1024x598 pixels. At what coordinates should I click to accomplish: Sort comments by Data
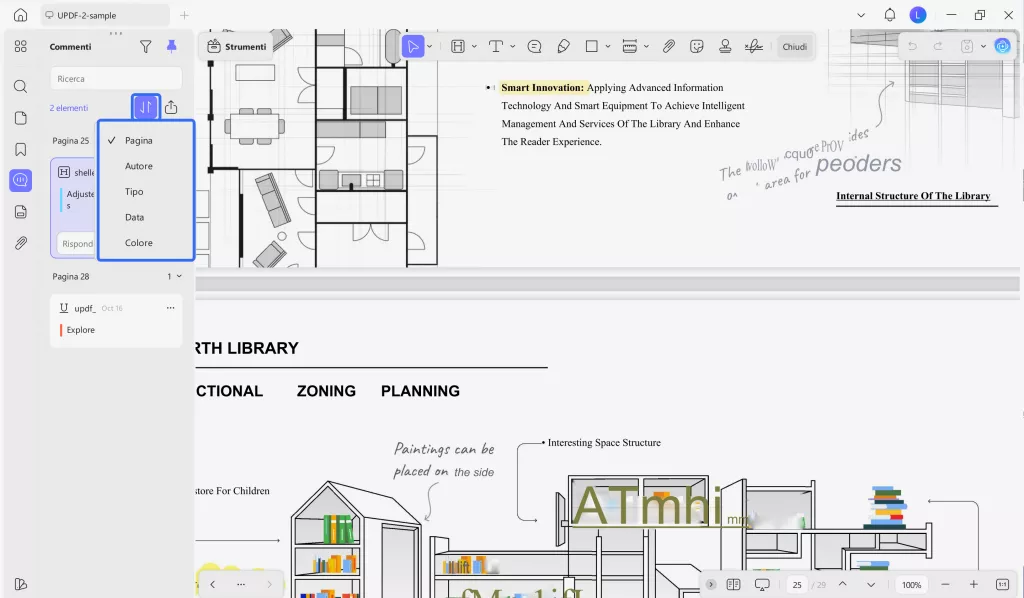pyautogui.click(x=146, y=217)
